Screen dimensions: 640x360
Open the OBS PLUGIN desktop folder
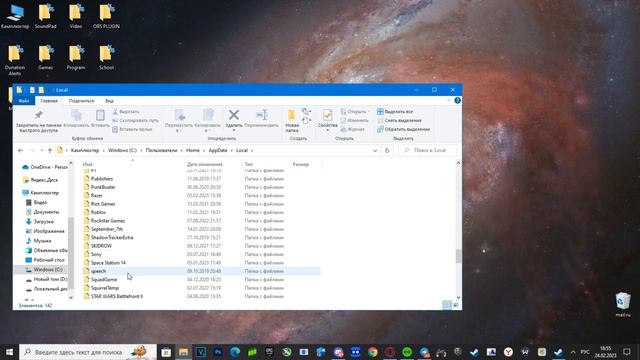pos(106,16)
